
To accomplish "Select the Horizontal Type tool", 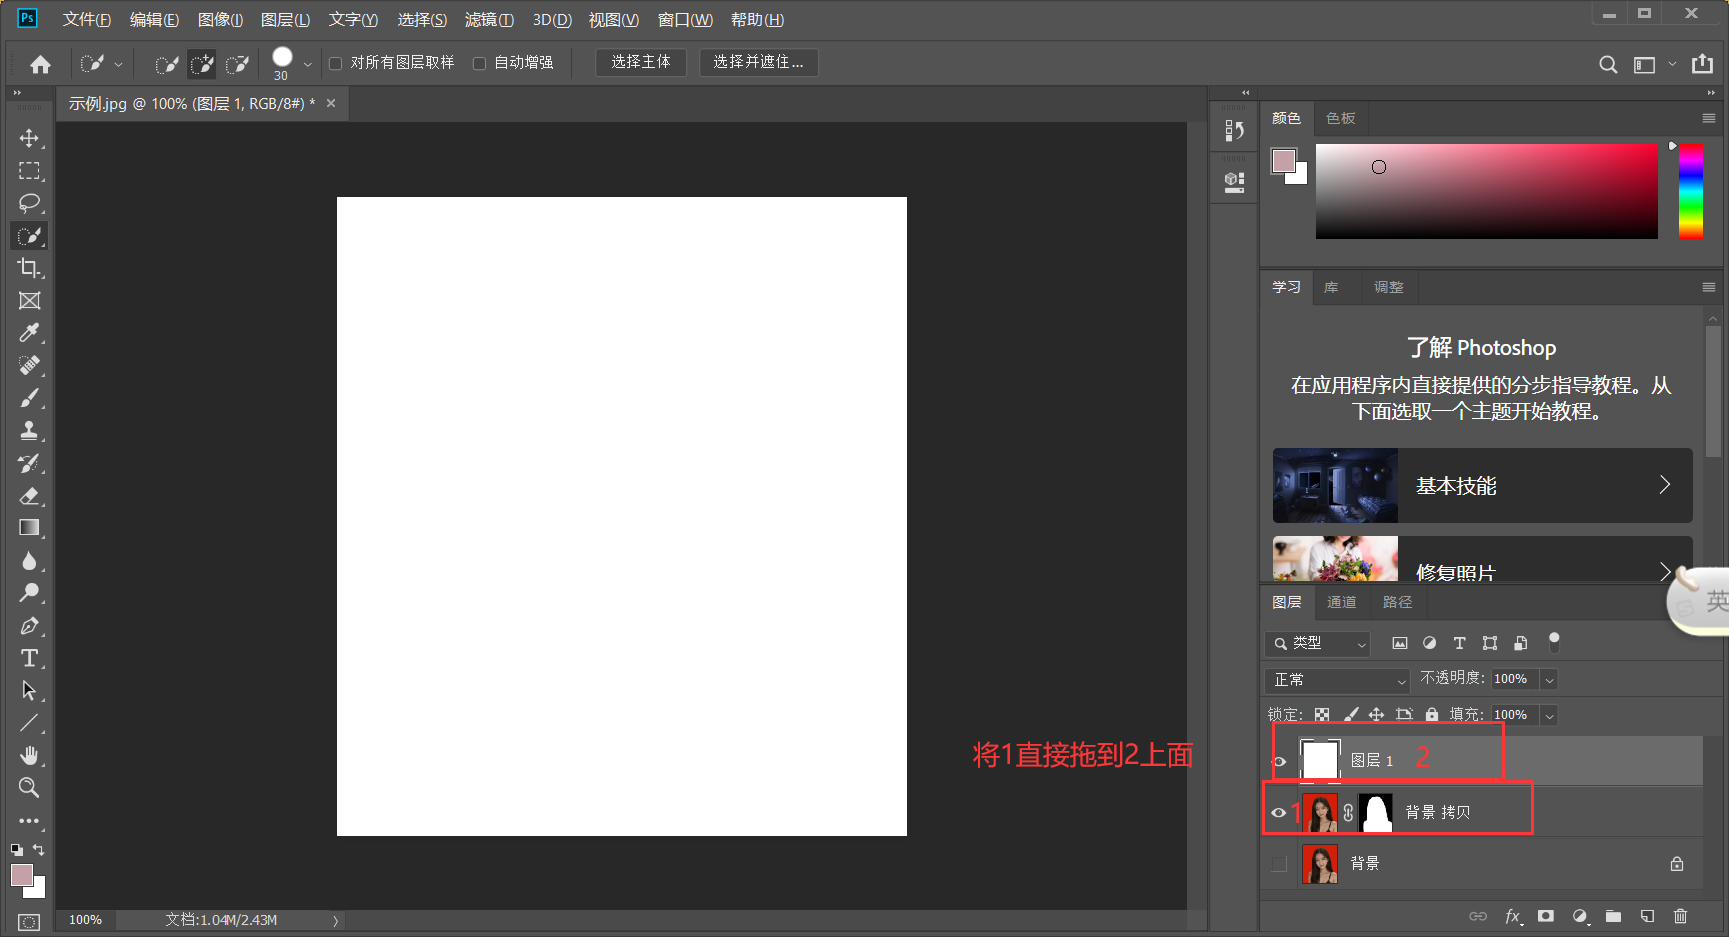I will 29,658.
